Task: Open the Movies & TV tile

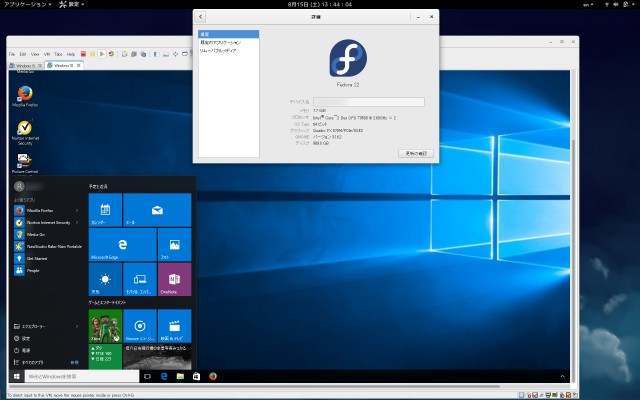Action: click(x=174, y=326)
